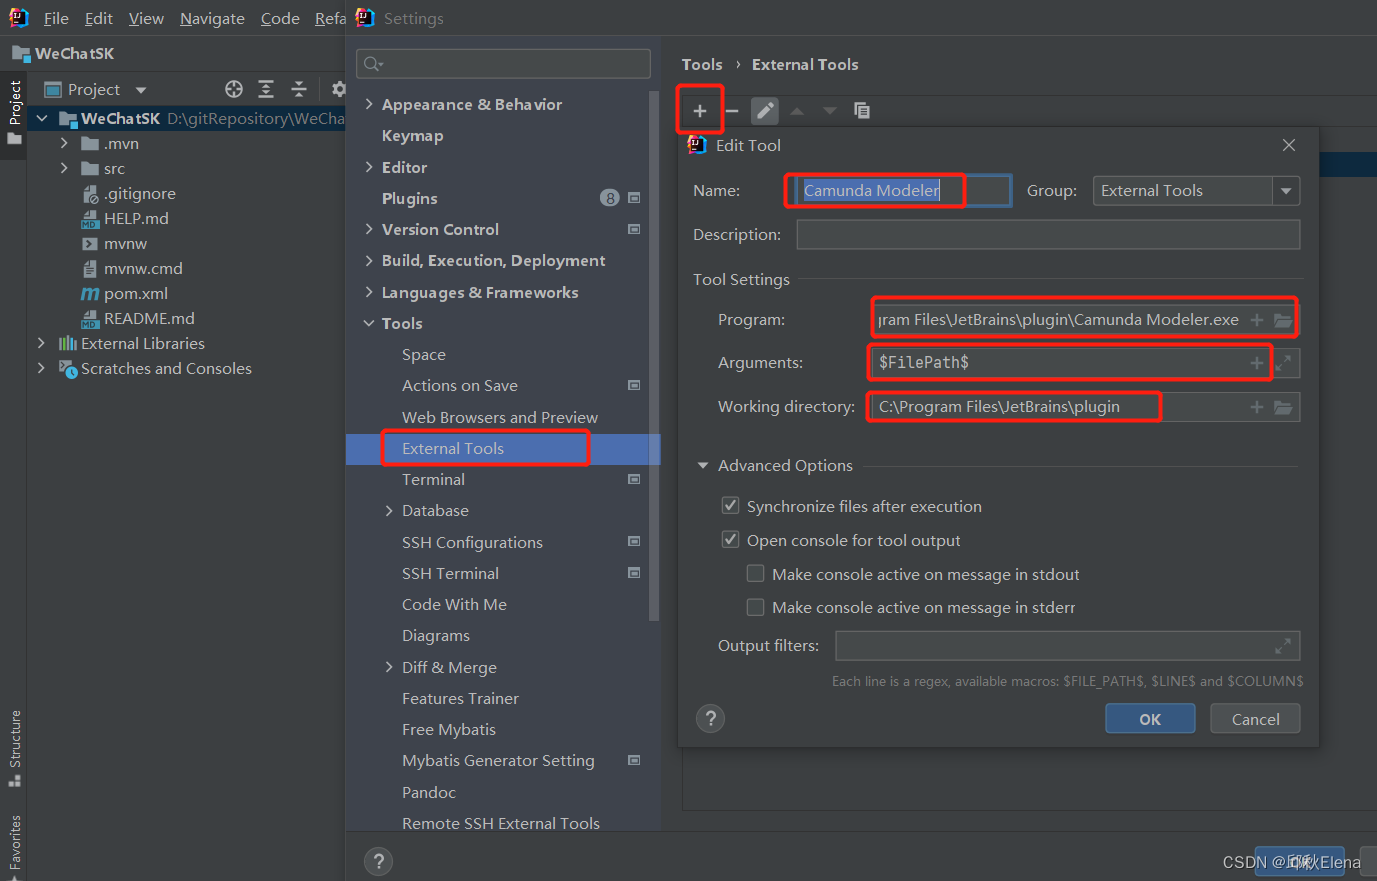Open Project view dropdown arrow

[x=141, y=90]
